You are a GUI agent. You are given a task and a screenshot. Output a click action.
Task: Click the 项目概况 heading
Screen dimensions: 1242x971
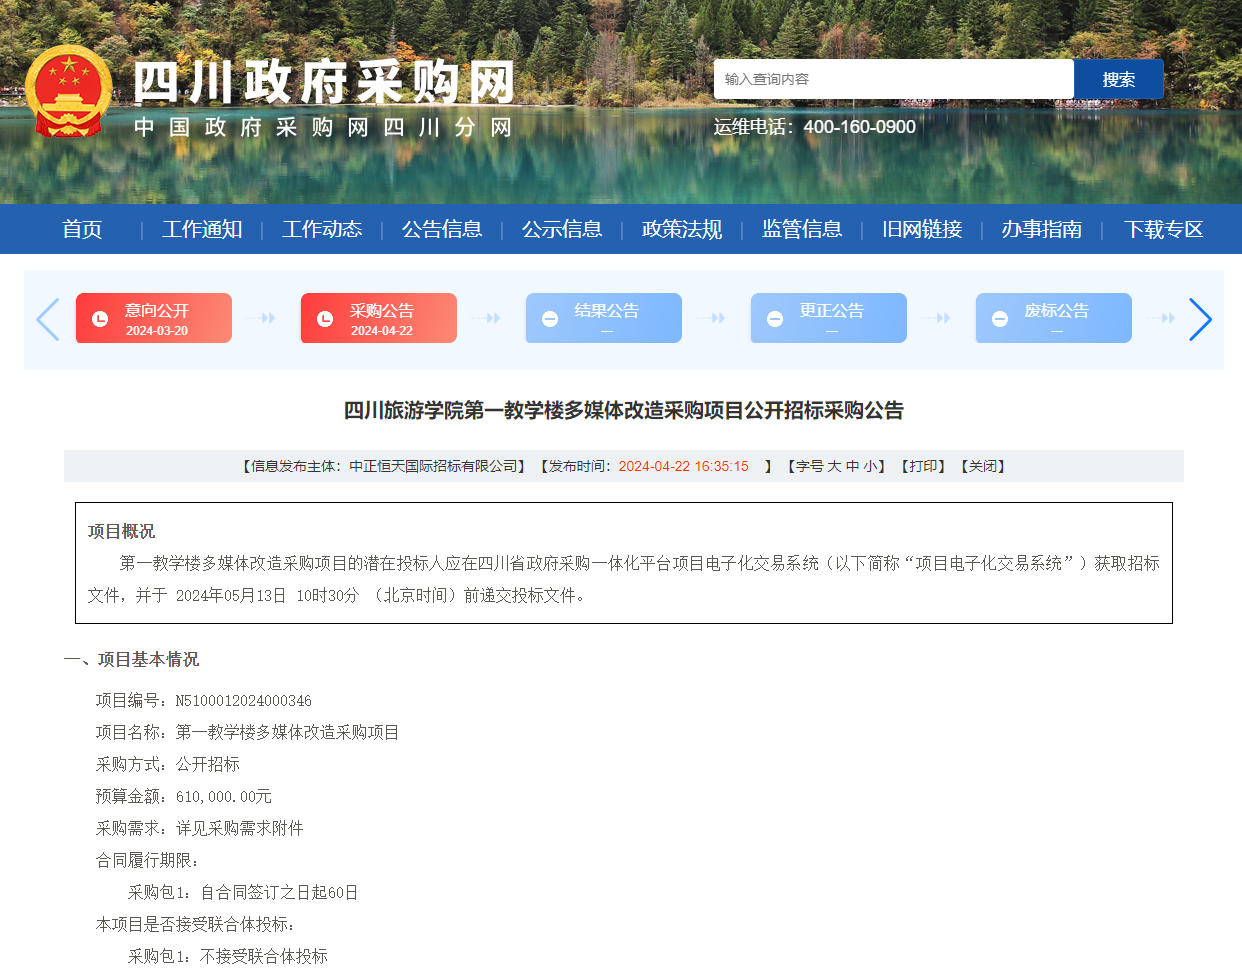point(122,532)
